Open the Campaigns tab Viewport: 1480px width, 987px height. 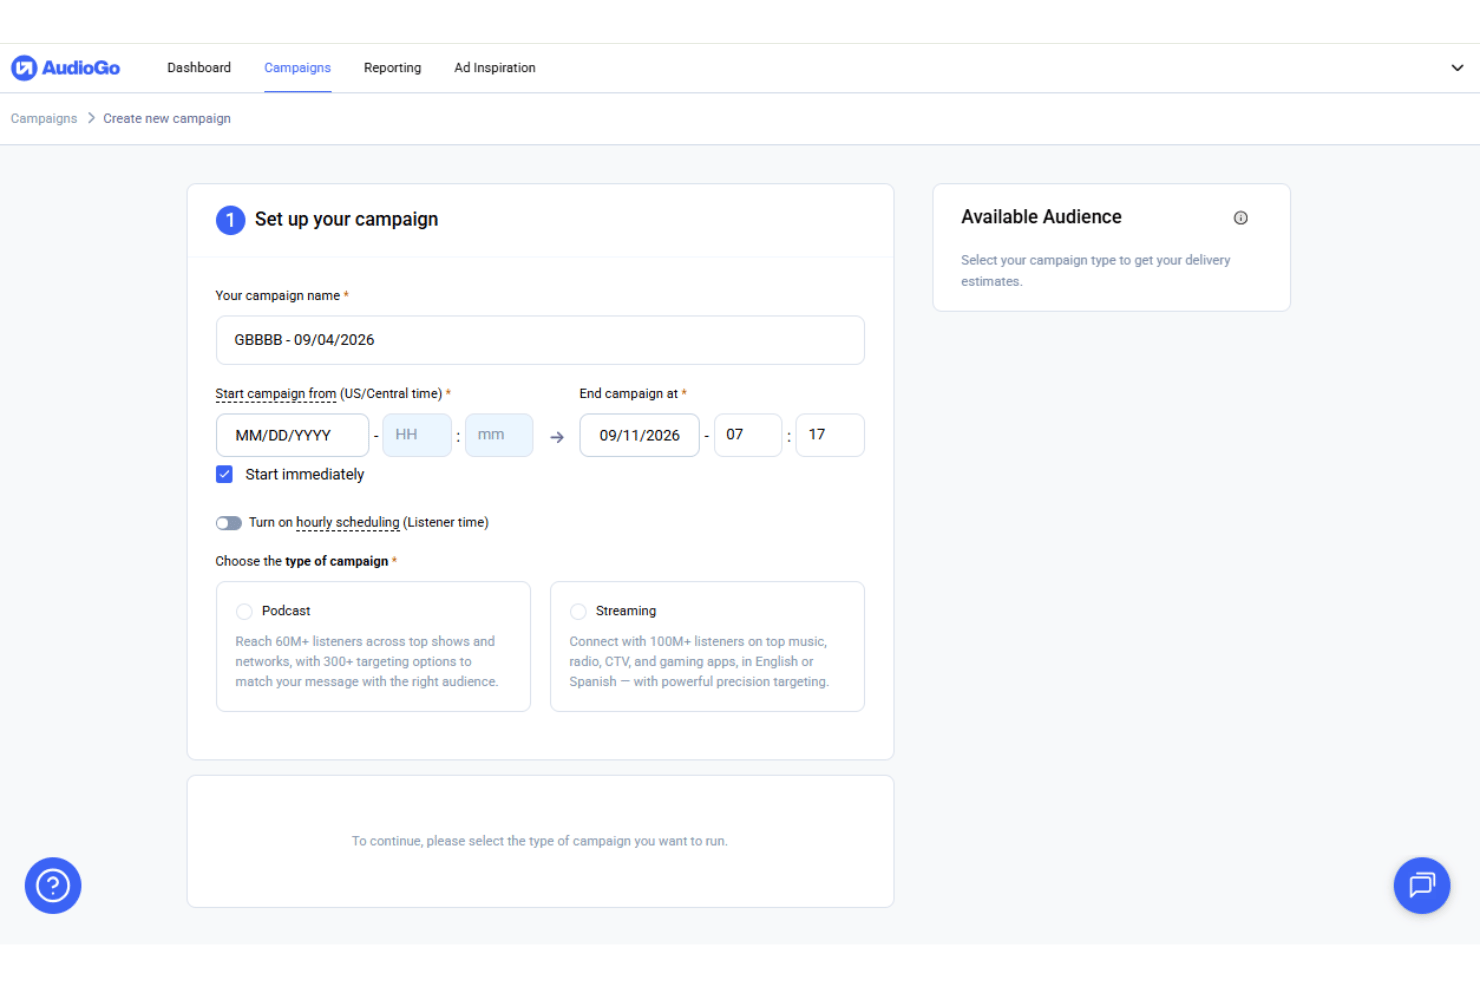coord(297,68)
